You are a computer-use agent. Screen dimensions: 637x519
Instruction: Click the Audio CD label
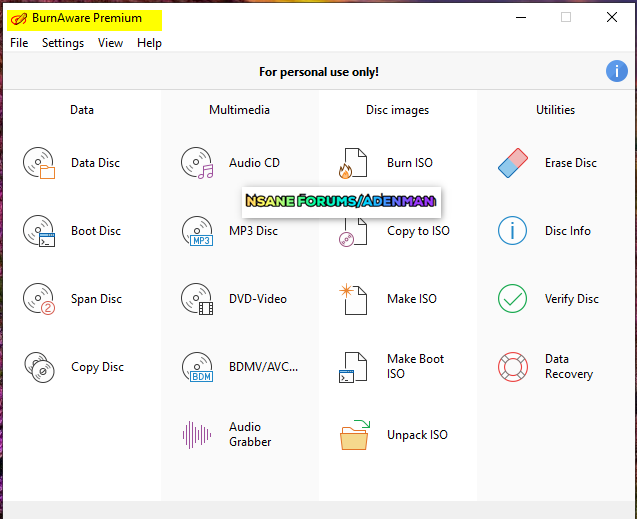click(x=254, y=163)
